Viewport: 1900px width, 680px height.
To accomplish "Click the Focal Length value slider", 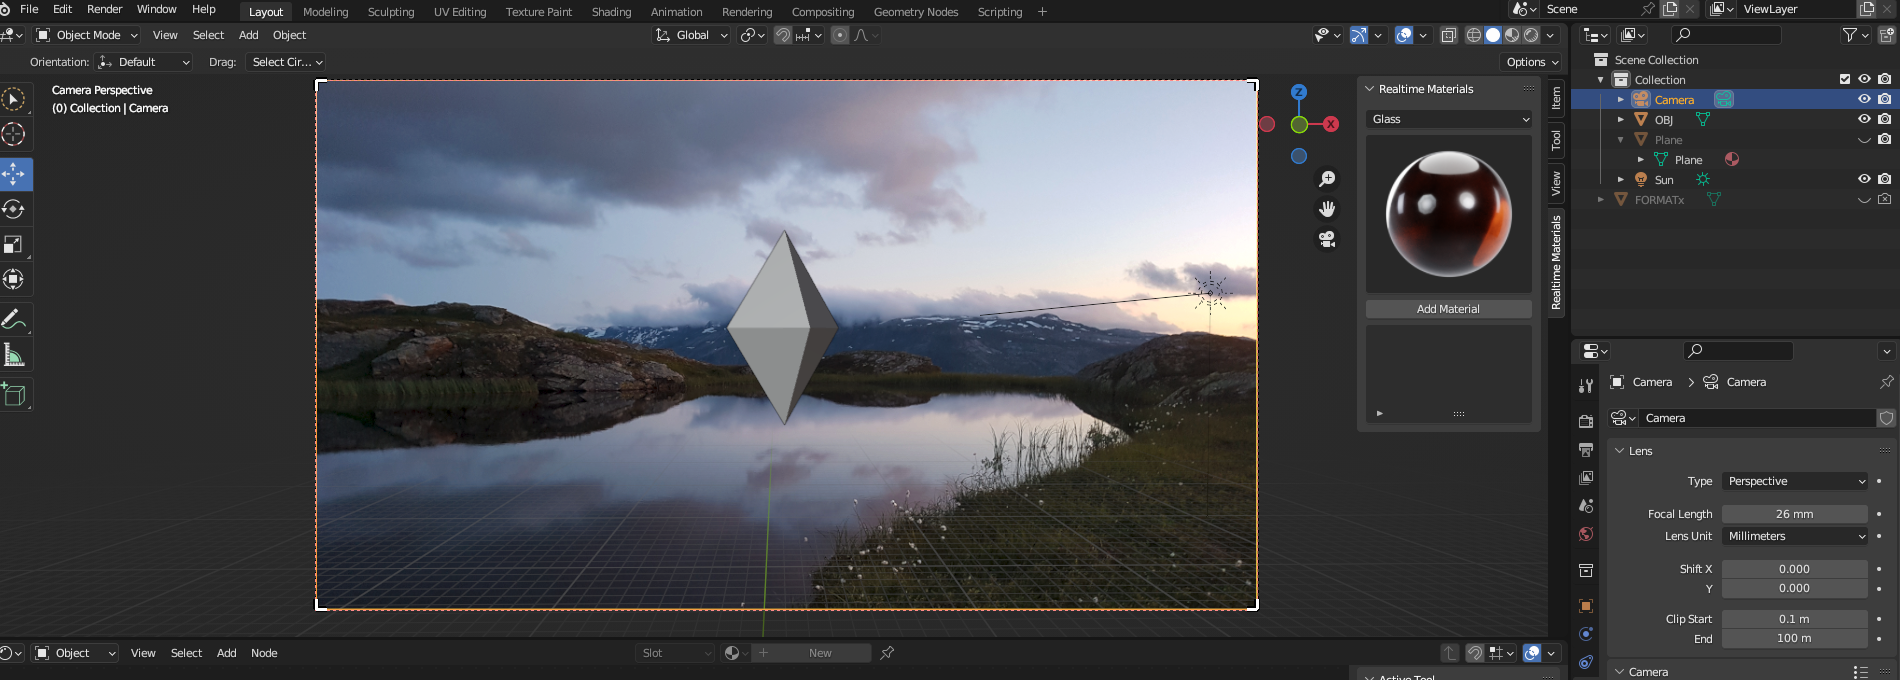I will (x=1794, y=514).
